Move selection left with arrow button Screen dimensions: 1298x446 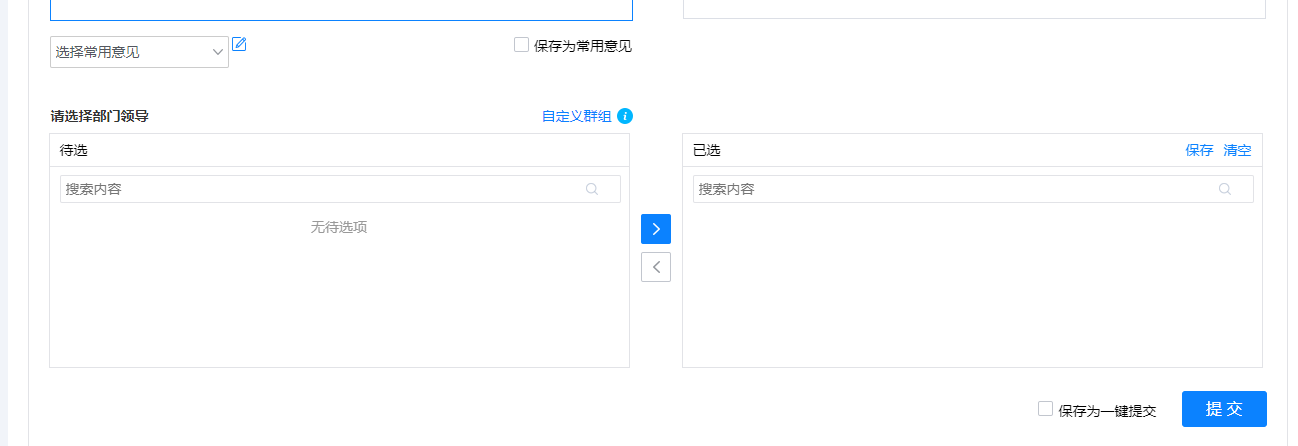[656, 267]
